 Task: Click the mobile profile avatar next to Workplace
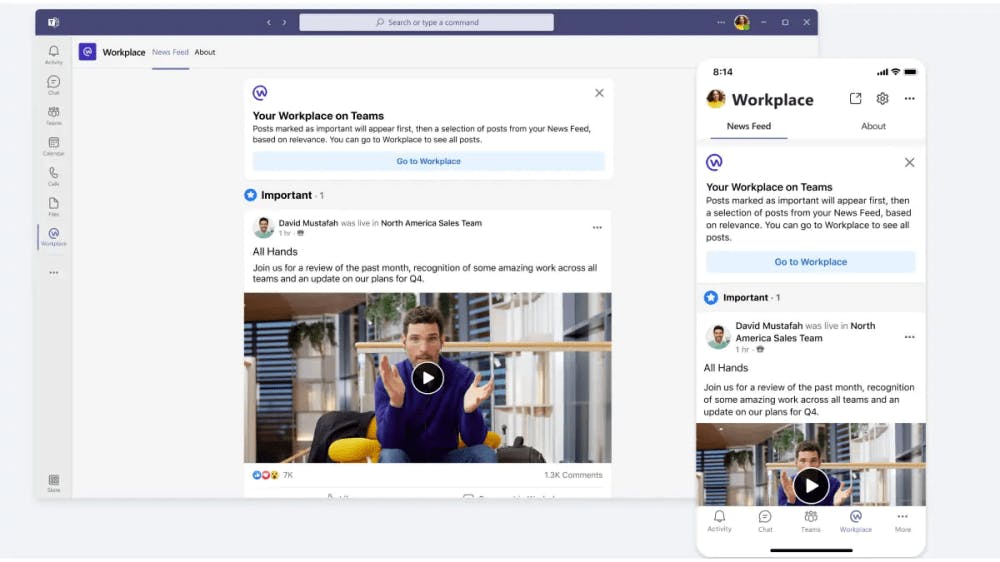(x=716, y=99)
